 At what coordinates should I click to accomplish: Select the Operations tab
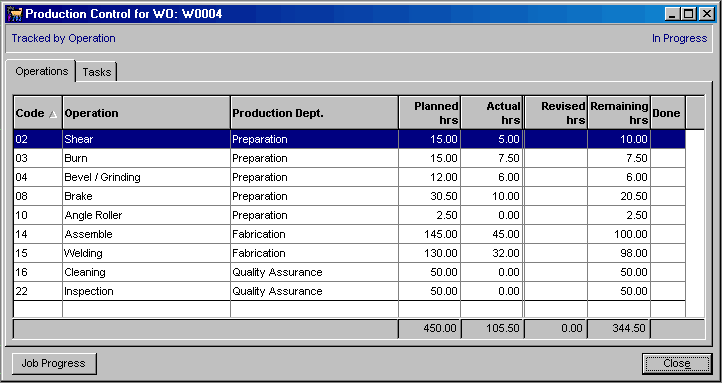[41, 71]
